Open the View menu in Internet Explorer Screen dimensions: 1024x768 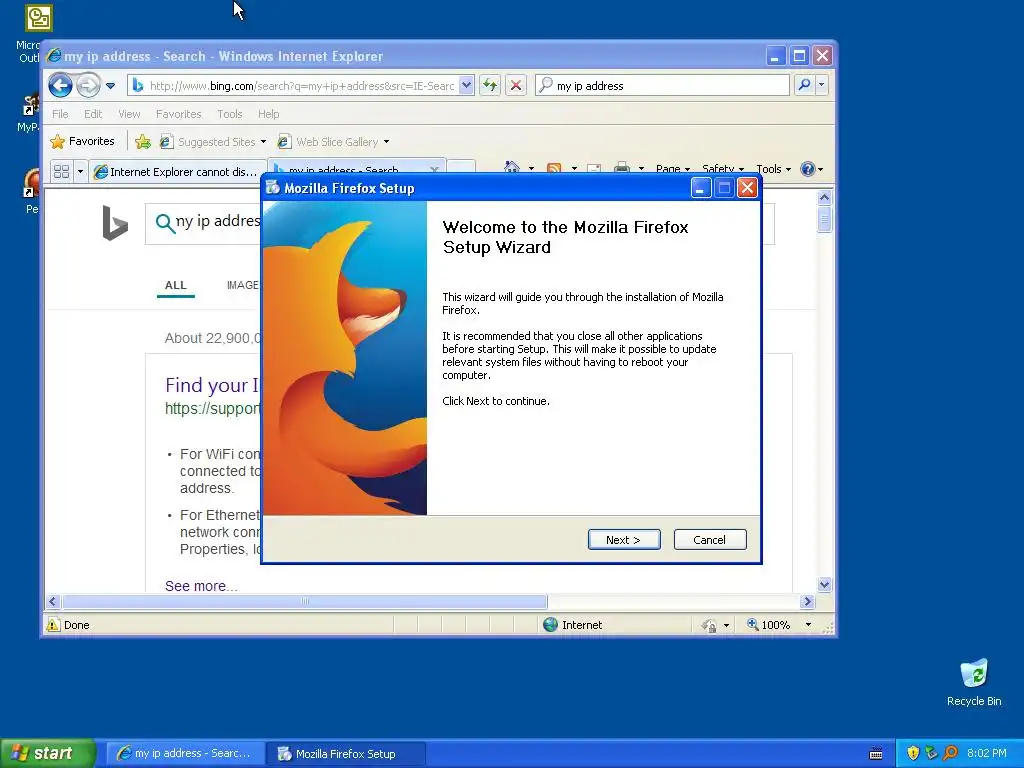[129, 114]
